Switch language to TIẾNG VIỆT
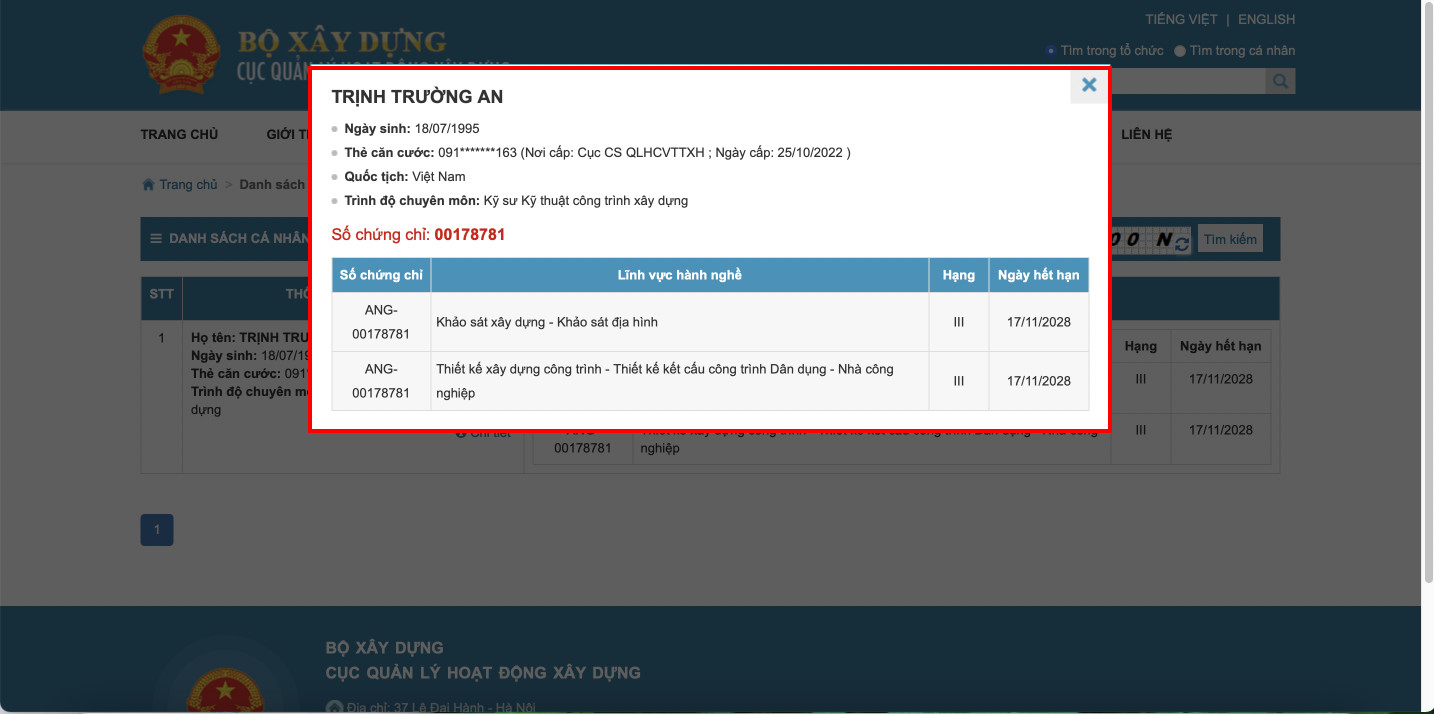The width and height of the screenshot is (1434, 714). point(1181,19)
